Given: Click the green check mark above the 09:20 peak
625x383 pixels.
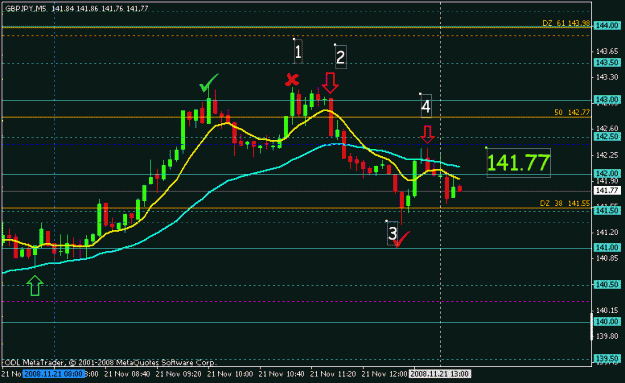Looking at the screenshot, I should point(209,83).
